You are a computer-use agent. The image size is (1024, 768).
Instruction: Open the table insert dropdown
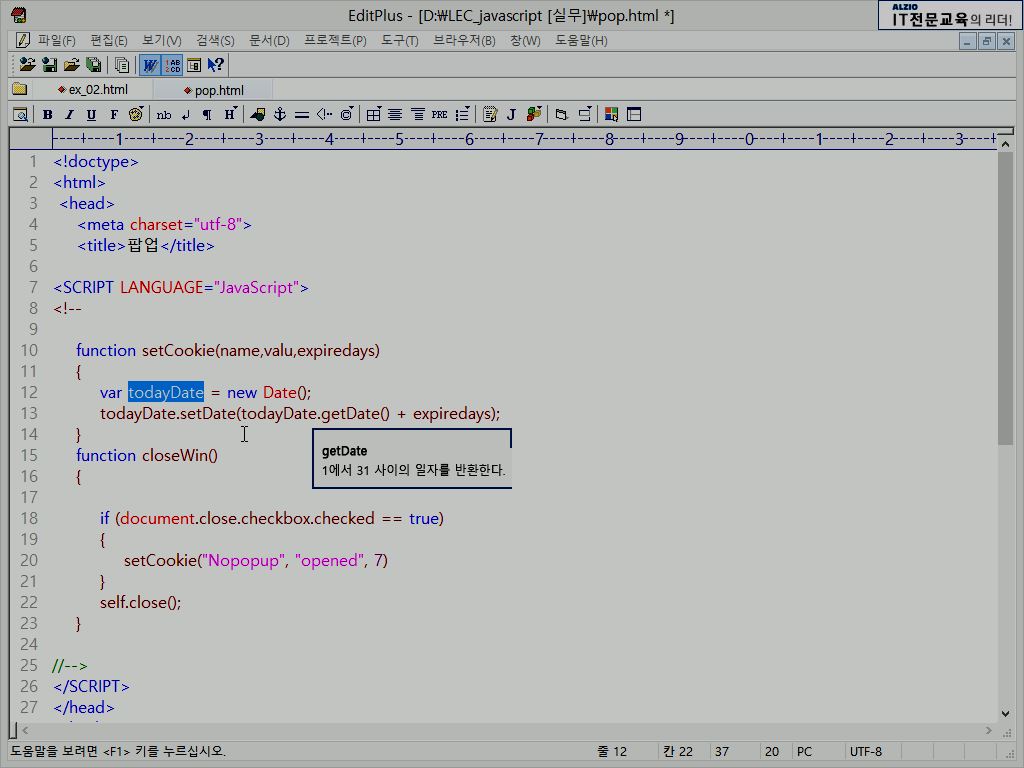tap(374, 115)
